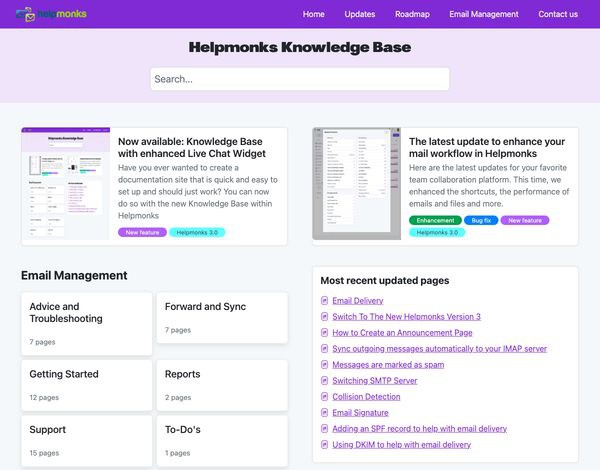Viewport: 600px width, 470px height.
Task: Open Adding an SPF record link
Action: coord(419,429)
